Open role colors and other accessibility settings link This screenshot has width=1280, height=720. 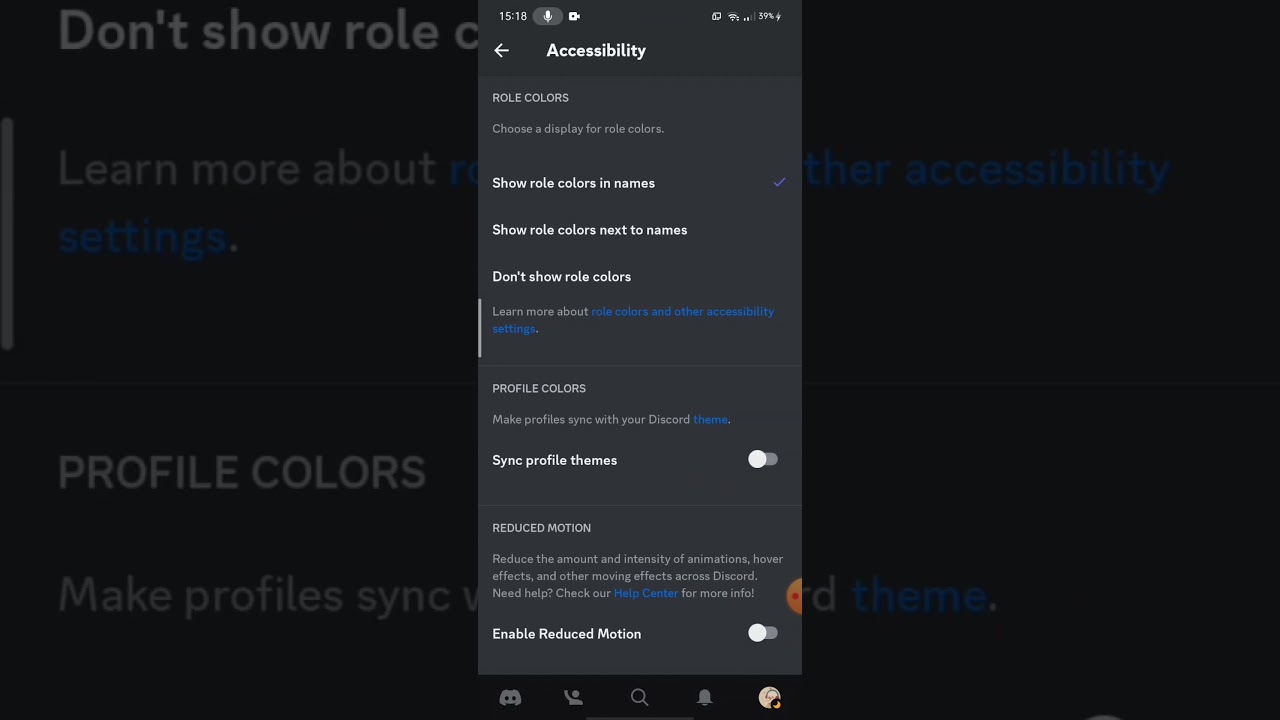(x=633, y=320)
